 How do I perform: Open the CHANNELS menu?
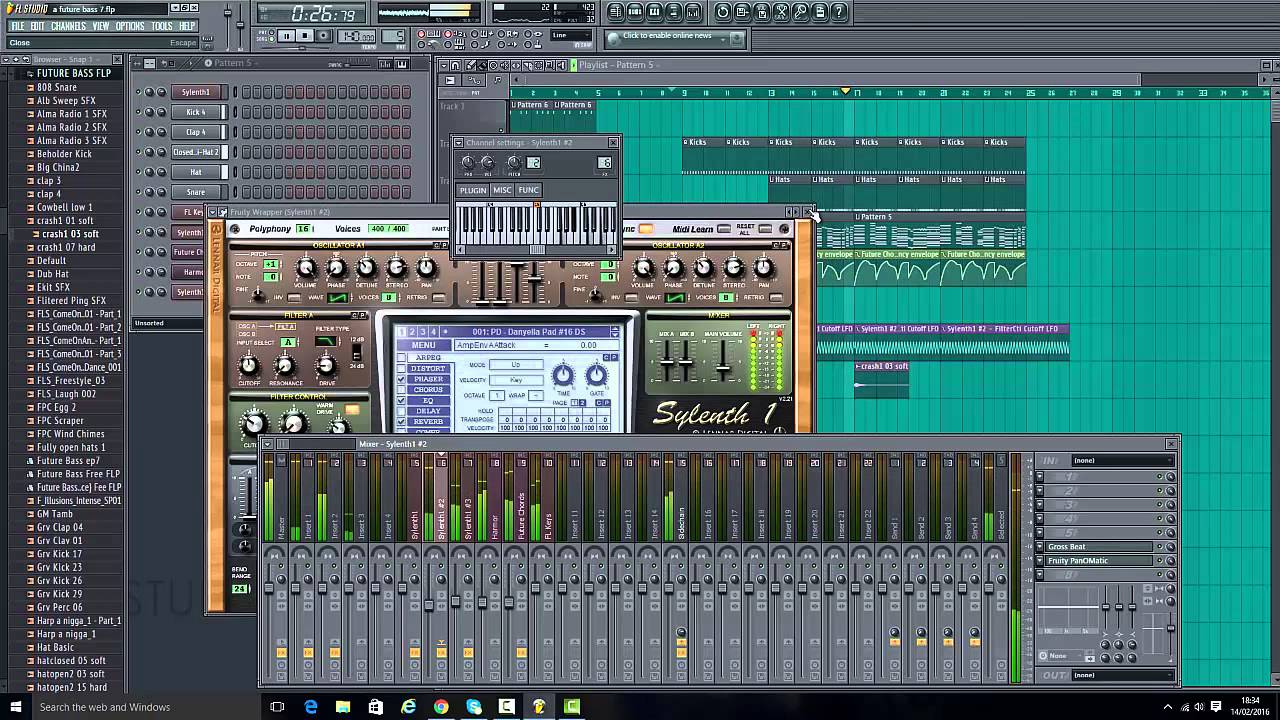(68, 26)
